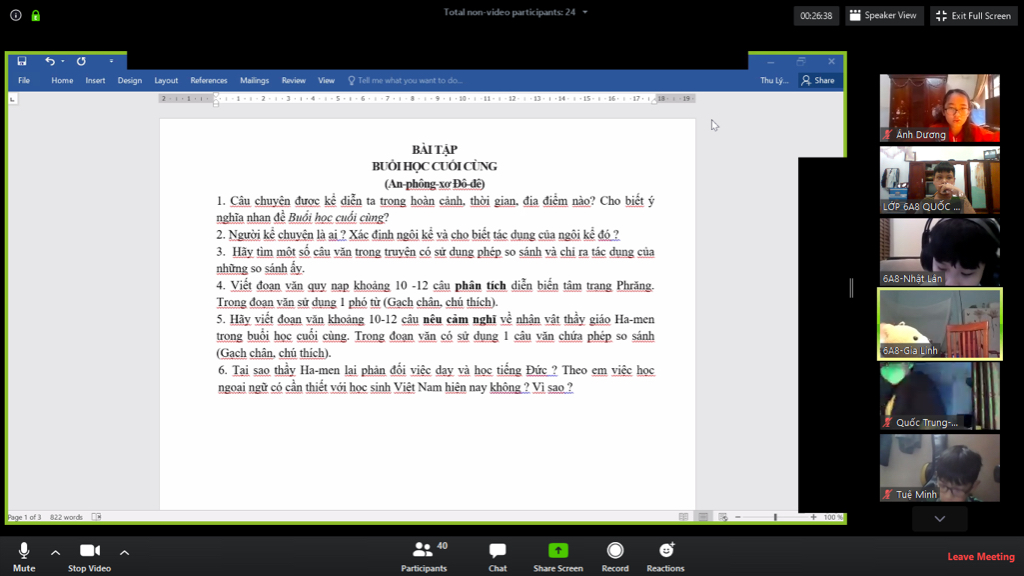This screenshot has width=1024, height=576.
Task: Switch to the Home ribbon tab
Action: [x=62, y=81]
